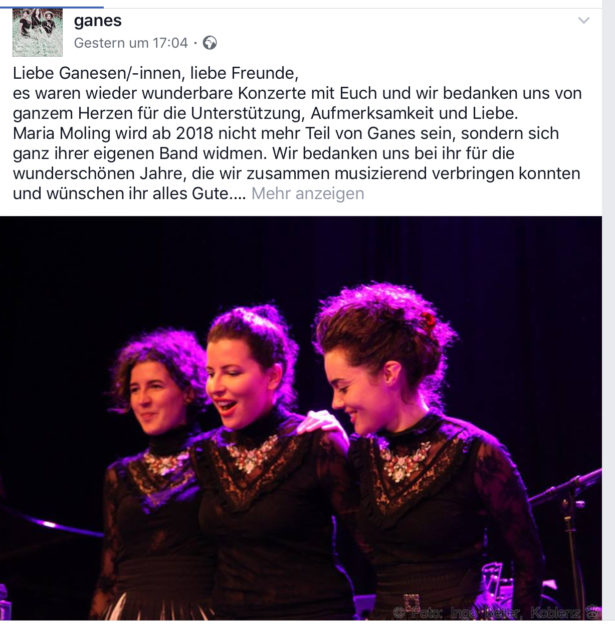This screenshot has width=615, height=625.
Task: Click the photo credit watermark
Action: point(496,611)
